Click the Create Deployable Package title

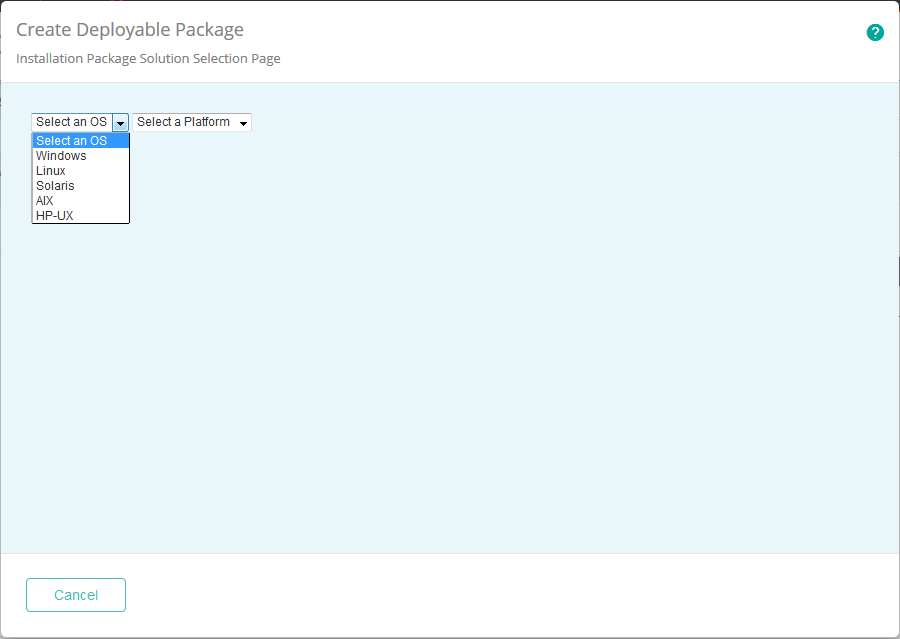click(x=130, y=30)
